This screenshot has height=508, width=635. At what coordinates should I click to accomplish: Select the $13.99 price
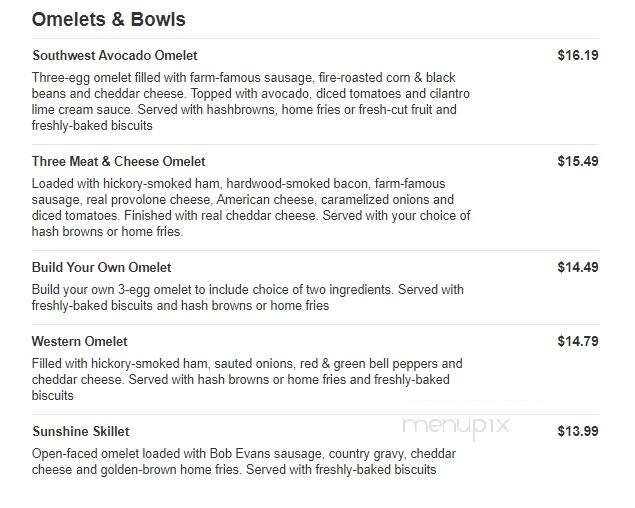[577, 432]
